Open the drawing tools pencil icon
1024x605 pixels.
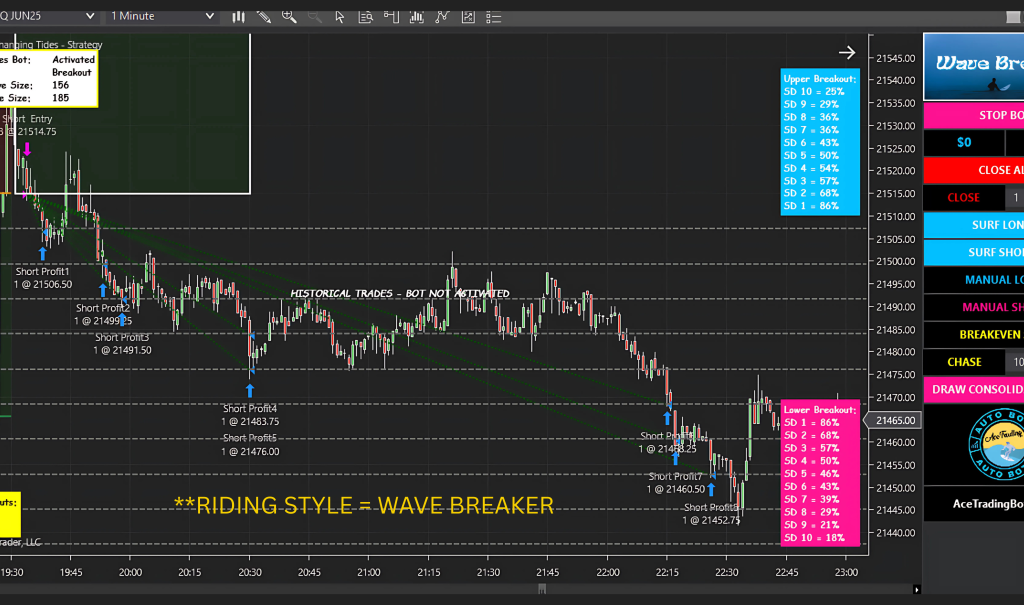(x=264, y=17)
